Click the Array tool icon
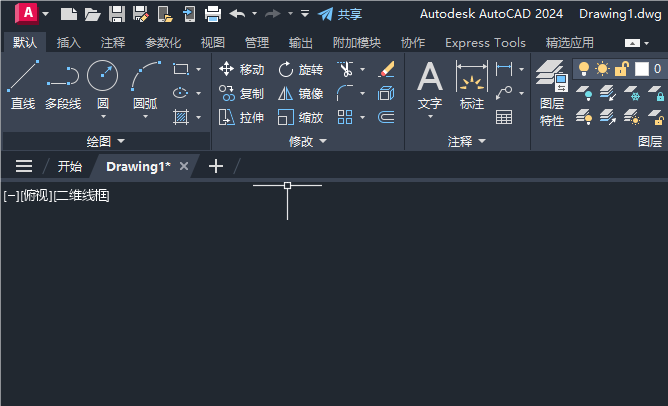 [x=345, y=117]
